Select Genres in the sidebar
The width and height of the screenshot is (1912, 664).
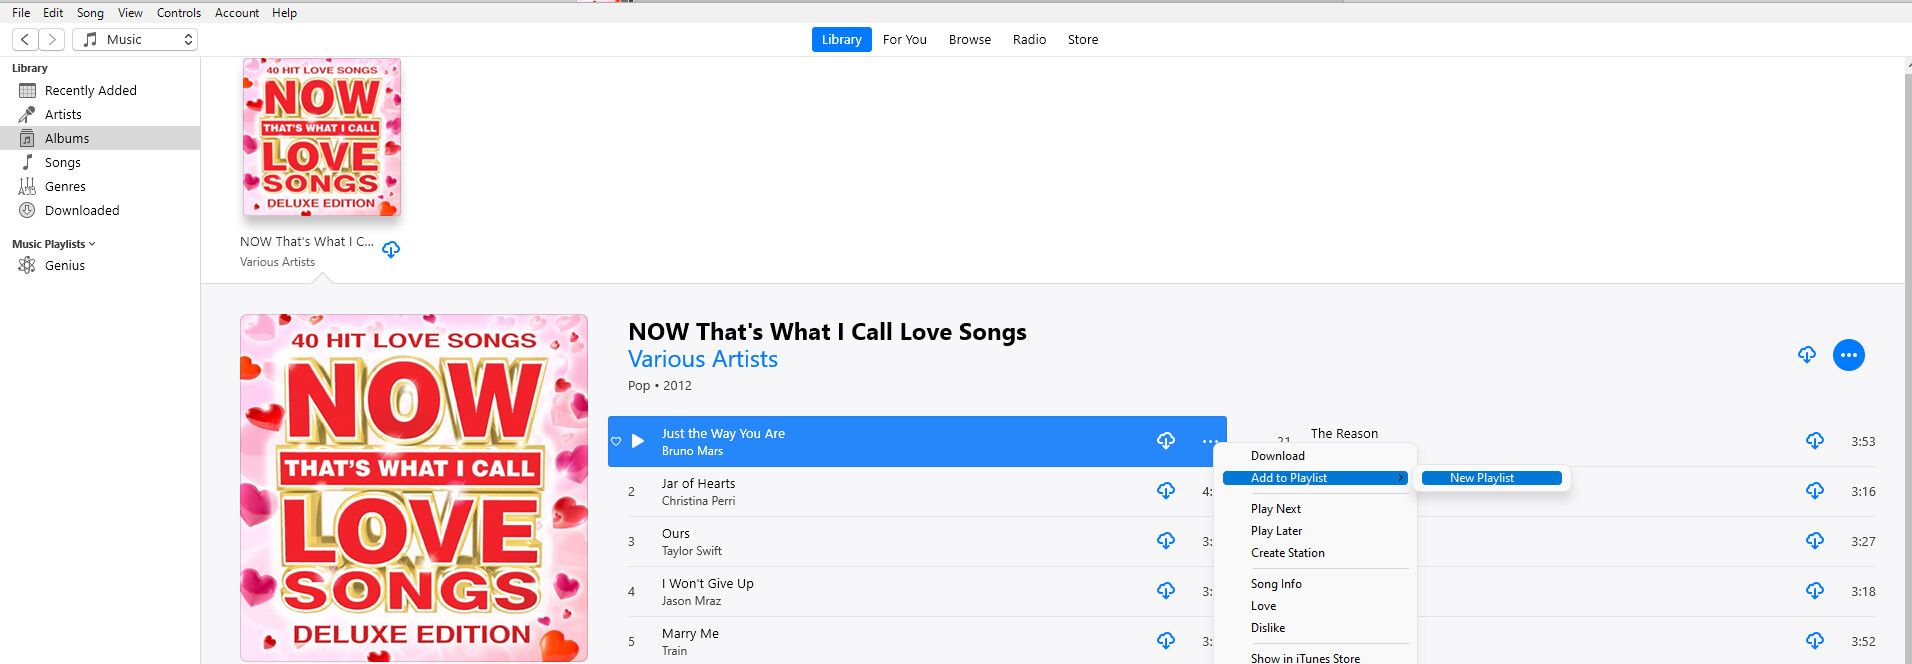point(100,186)
